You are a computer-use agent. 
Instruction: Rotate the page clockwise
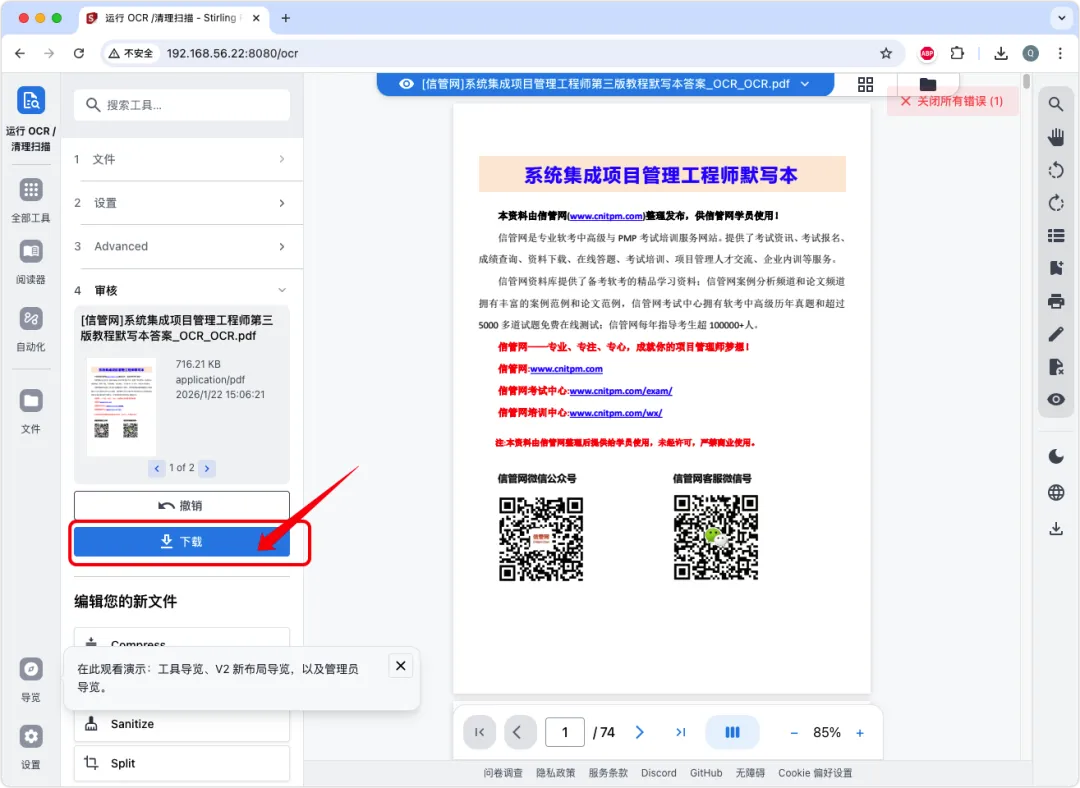click(1056, 203)
